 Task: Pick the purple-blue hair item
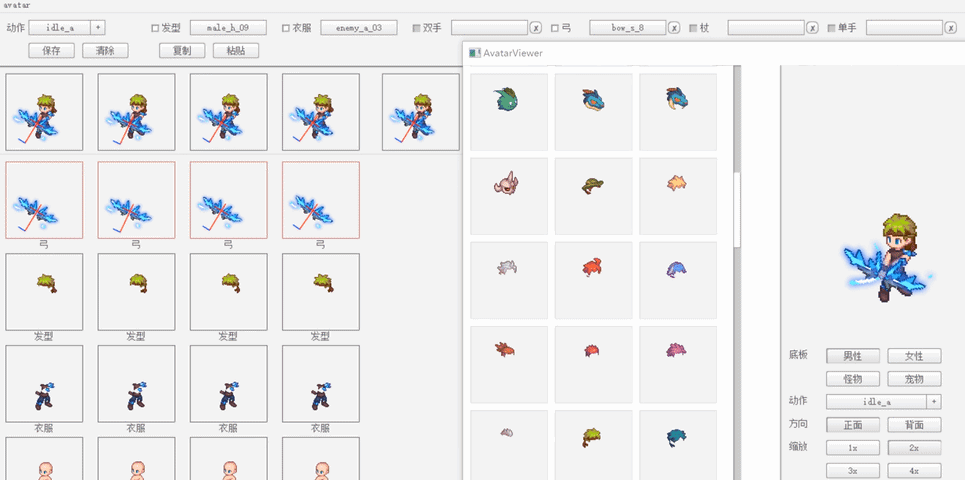[x=678, y=281]
